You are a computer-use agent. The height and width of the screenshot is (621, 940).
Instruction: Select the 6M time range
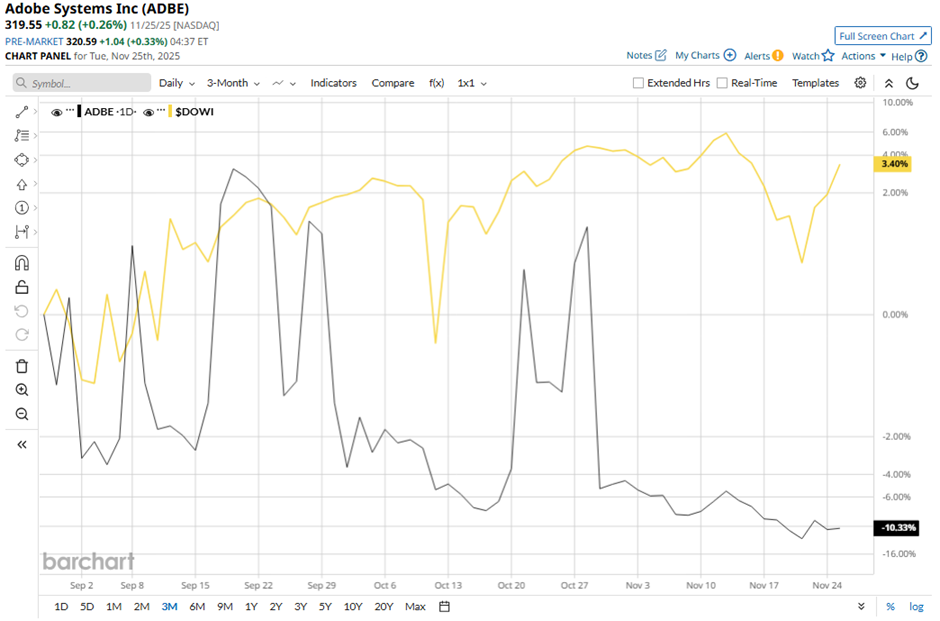(197, 607)
